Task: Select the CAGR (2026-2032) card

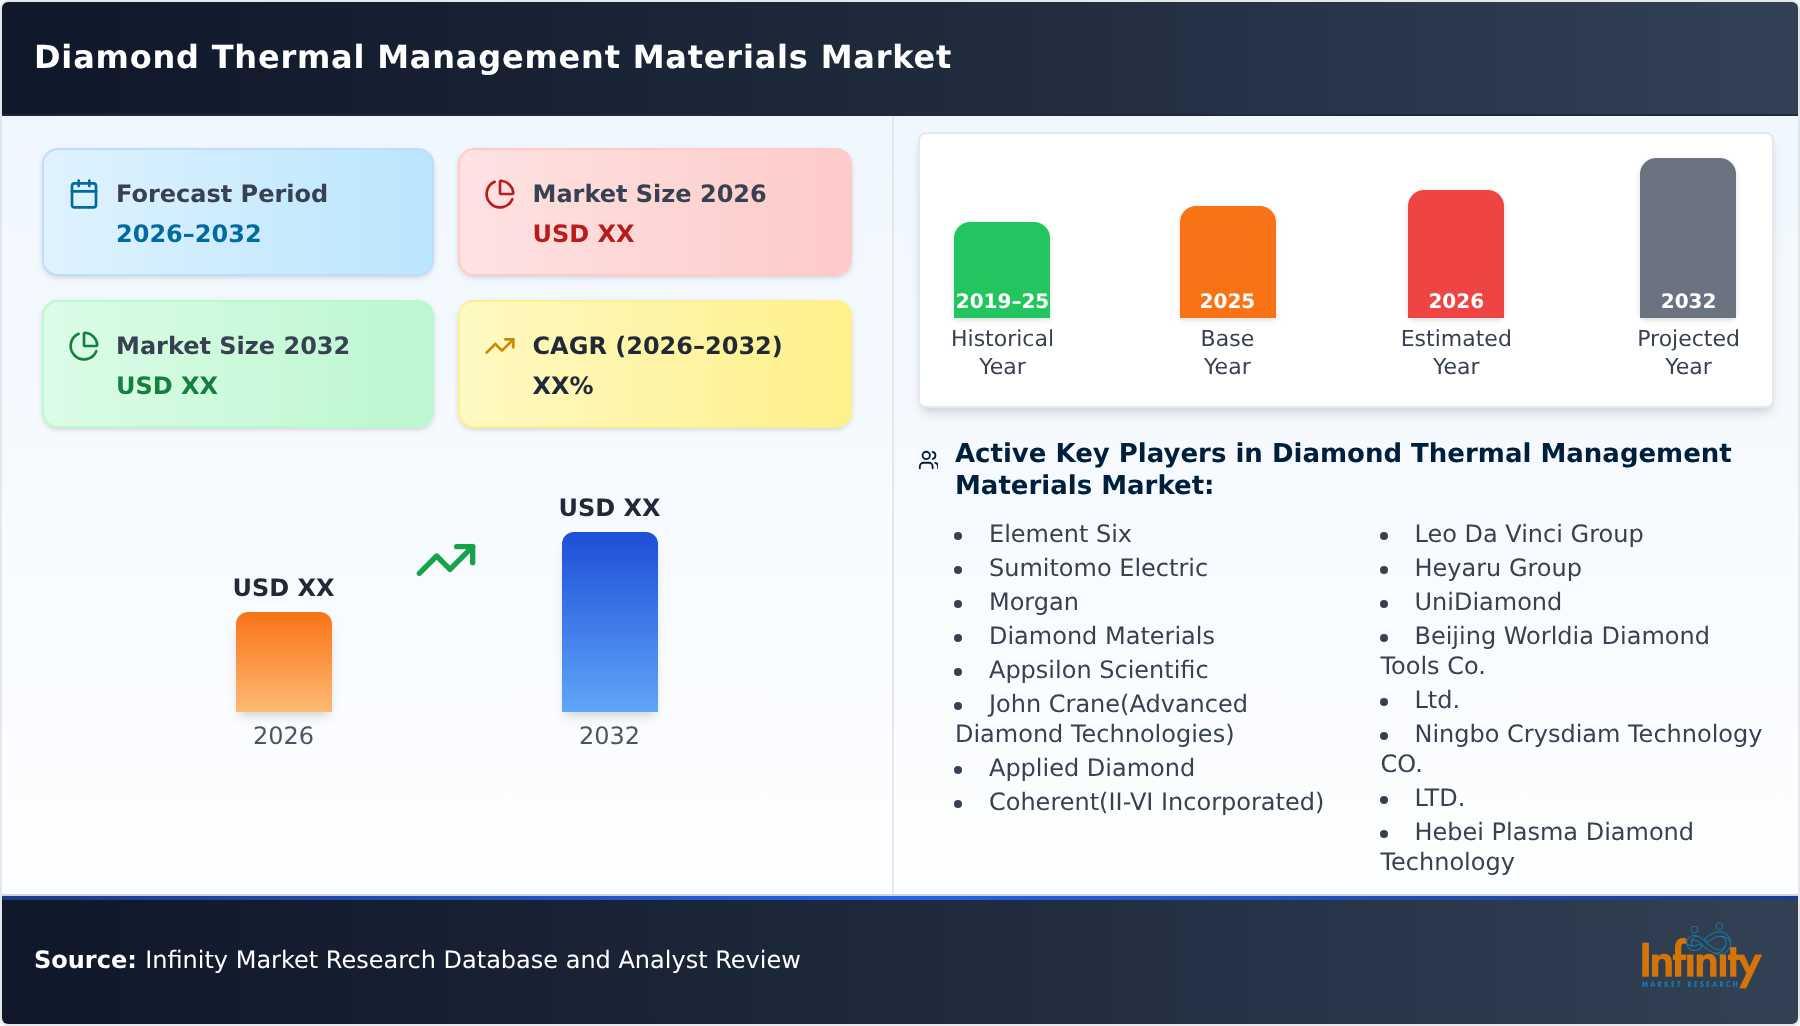Action: [x=655, y=364]
